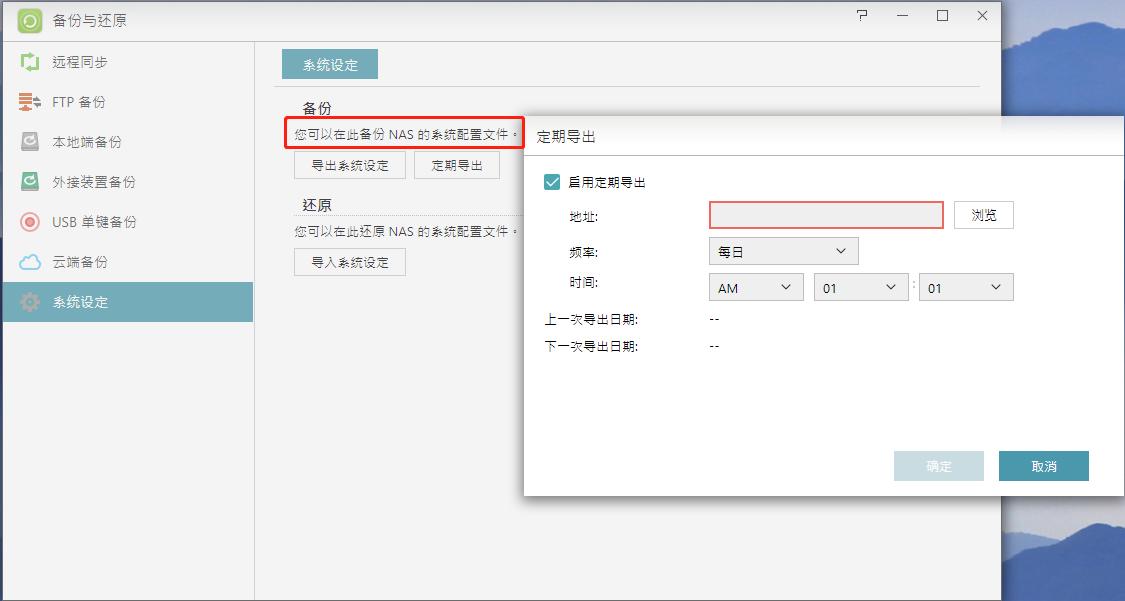Click the 系统设定 gear icon in sidebar
The width and height of the screenshot is (1125, 601).
(x=30, y=301)
